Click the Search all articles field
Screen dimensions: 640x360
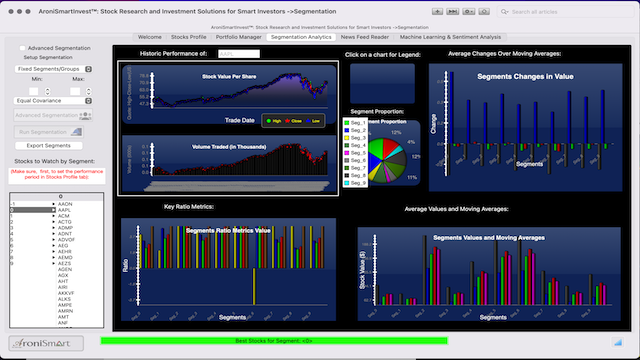pyautogui.click(x=565, y=12)
